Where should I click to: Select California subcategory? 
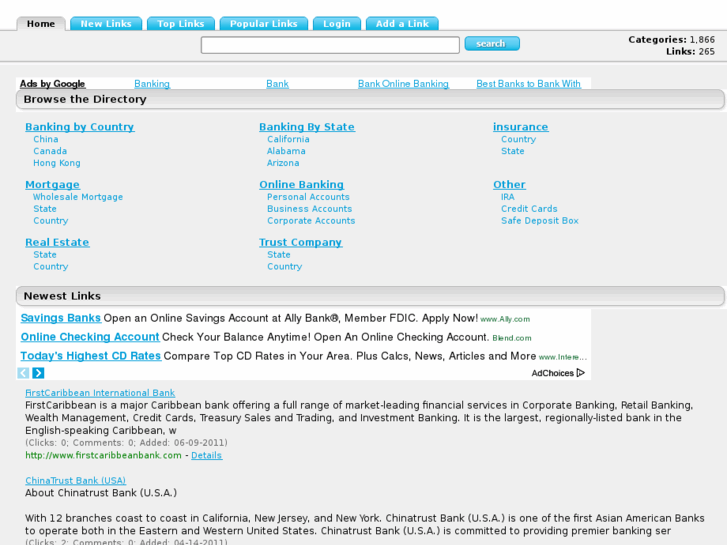(288, 139)
